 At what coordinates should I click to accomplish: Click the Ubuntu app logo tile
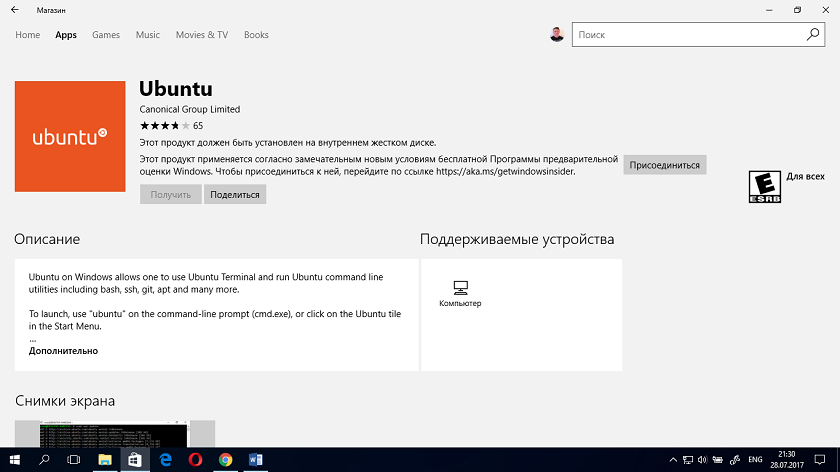tap(70, 136)
